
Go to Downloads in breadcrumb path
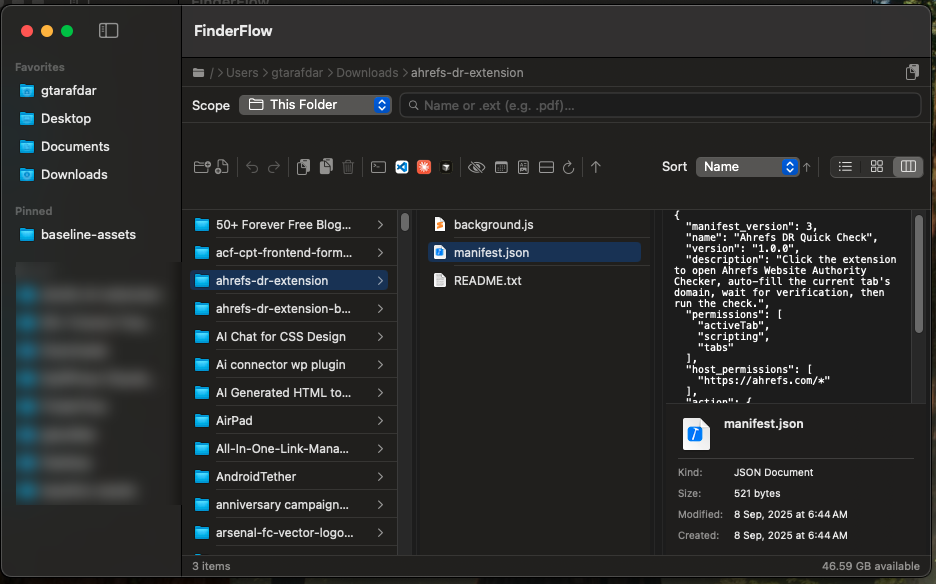coord(367,73)
